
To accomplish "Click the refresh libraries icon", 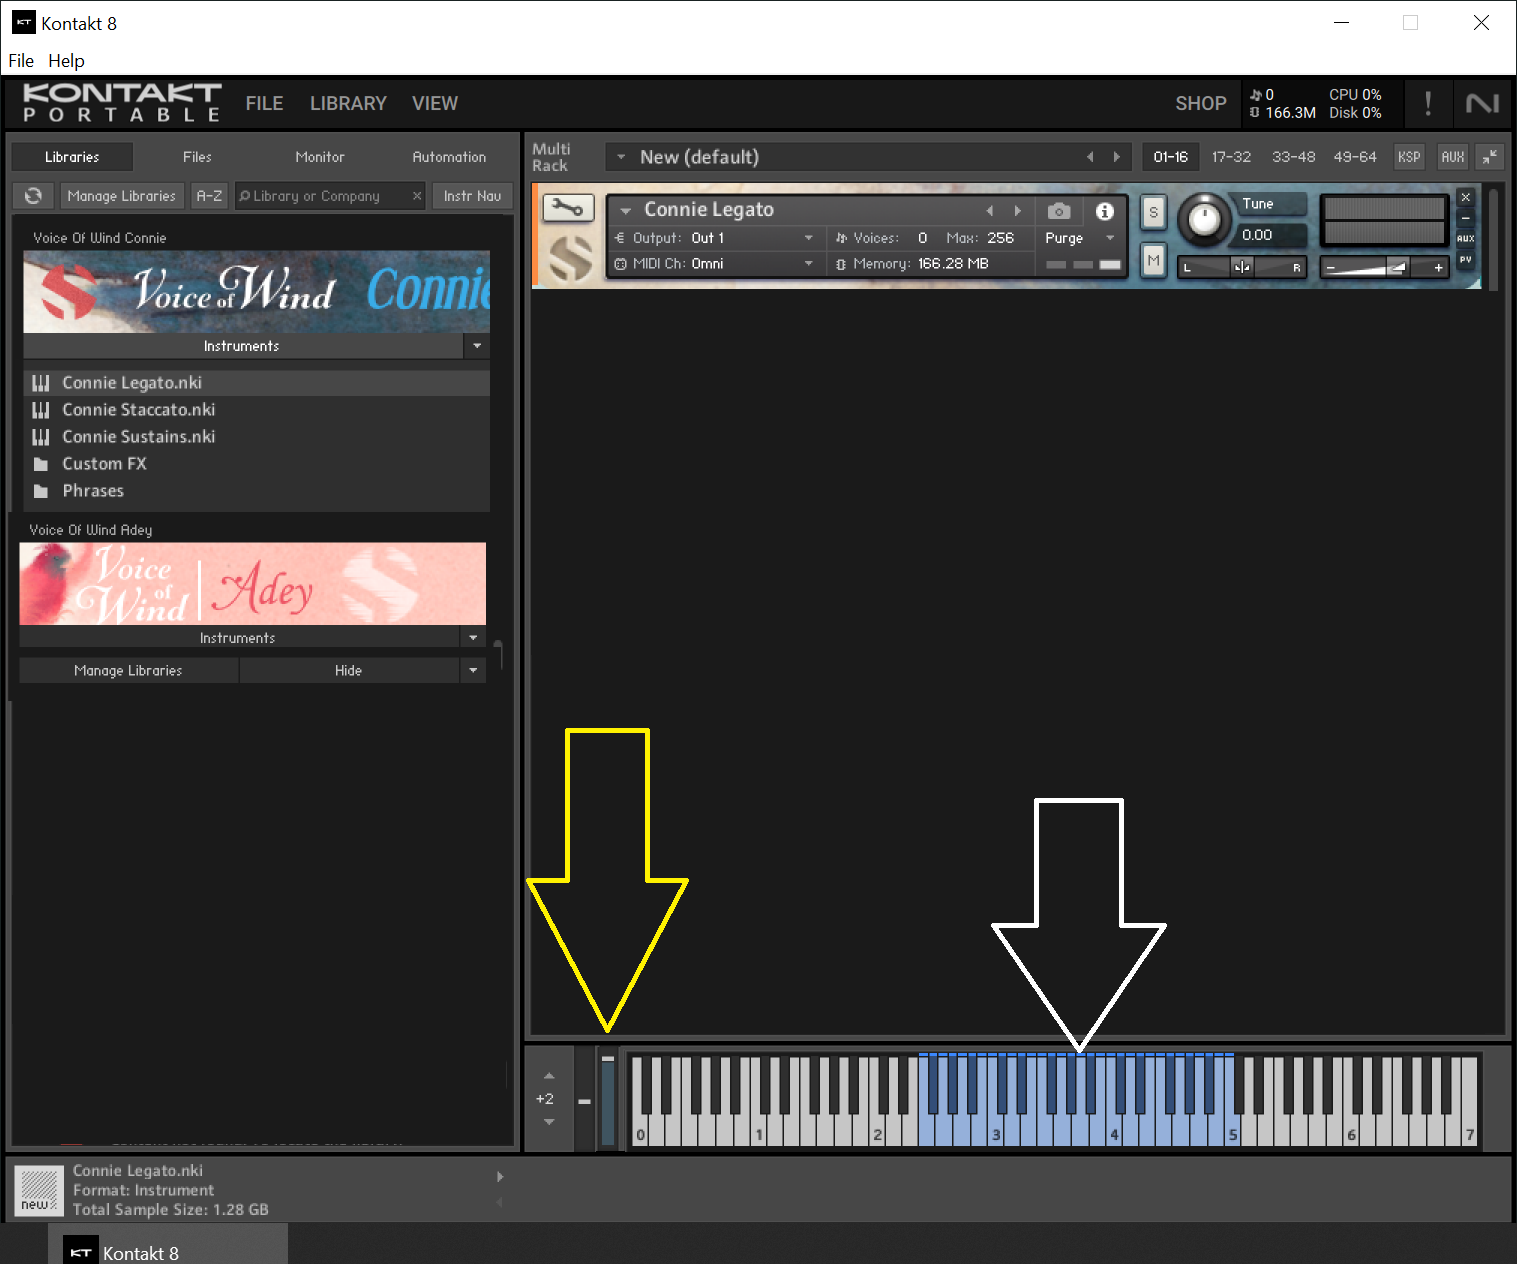I will coord(33,196).
